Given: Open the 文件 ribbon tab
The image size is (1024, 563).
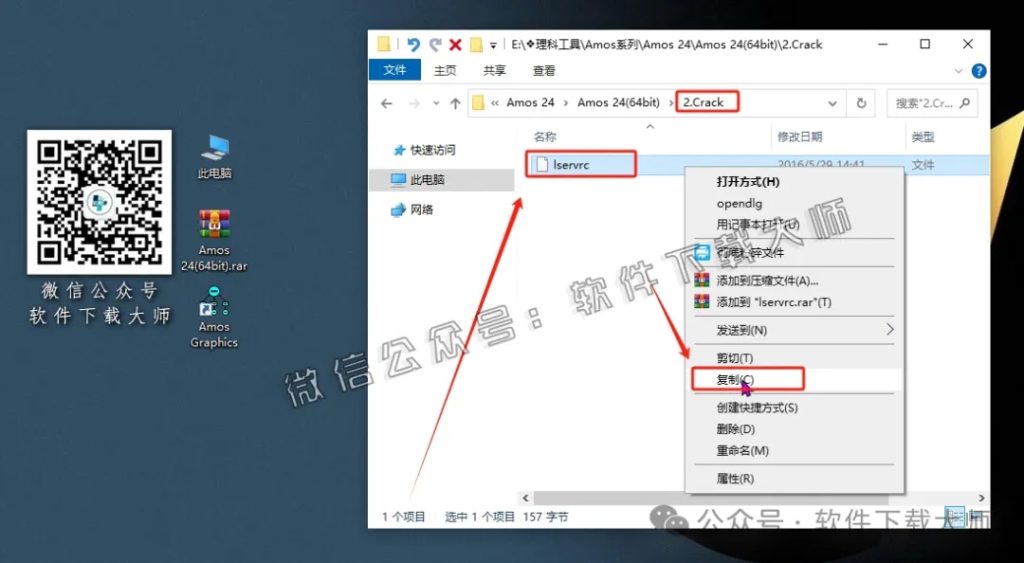Looking at the screenshot, I should pyautogui.click(x=394, y=70).
